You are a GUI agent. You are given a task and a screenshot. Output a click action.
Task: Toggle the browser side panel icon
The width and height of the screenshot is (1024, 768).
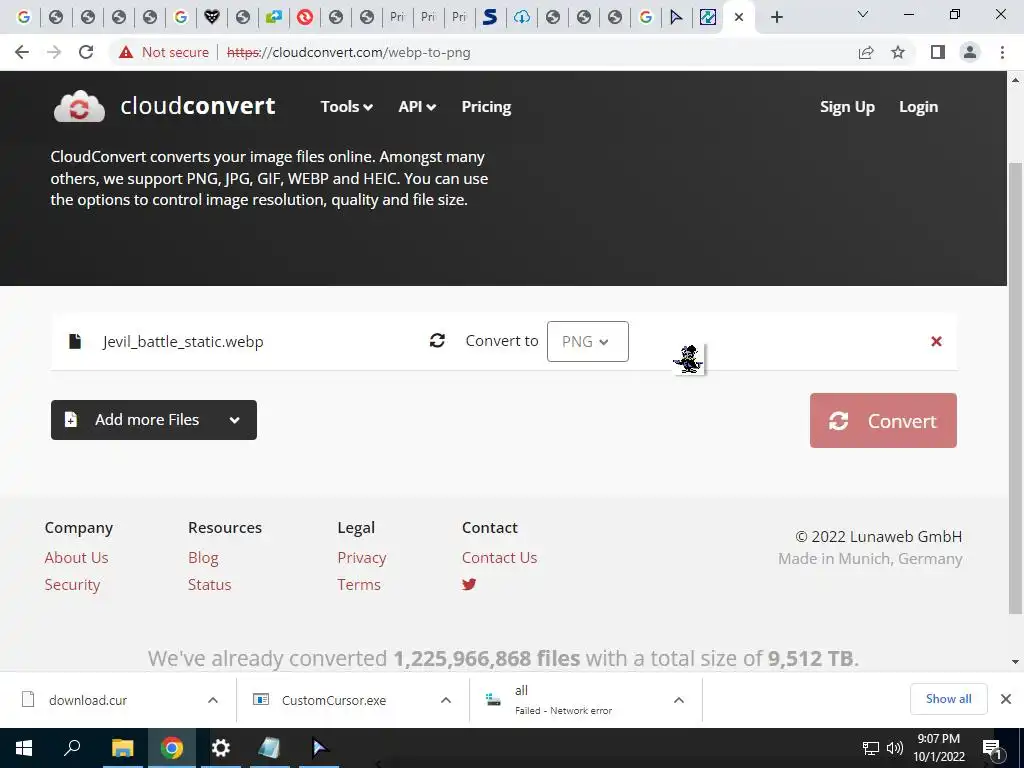click(x=938, y=52)
